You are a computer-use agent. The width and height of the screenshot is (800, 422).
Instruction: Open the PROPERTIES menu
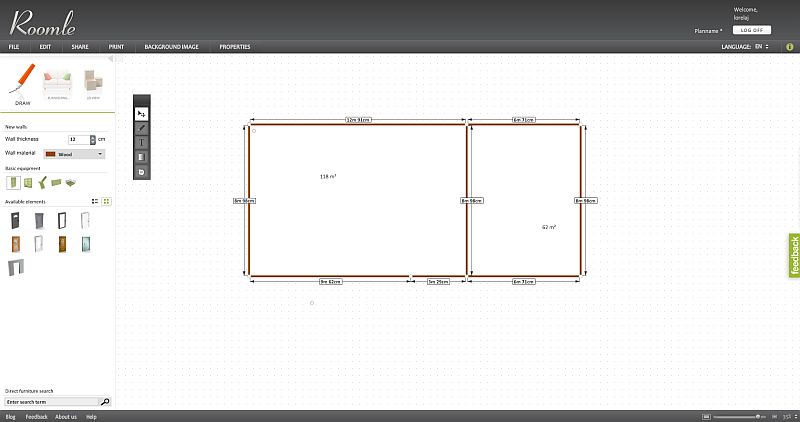pyautogui.click(x=235, y=46)
